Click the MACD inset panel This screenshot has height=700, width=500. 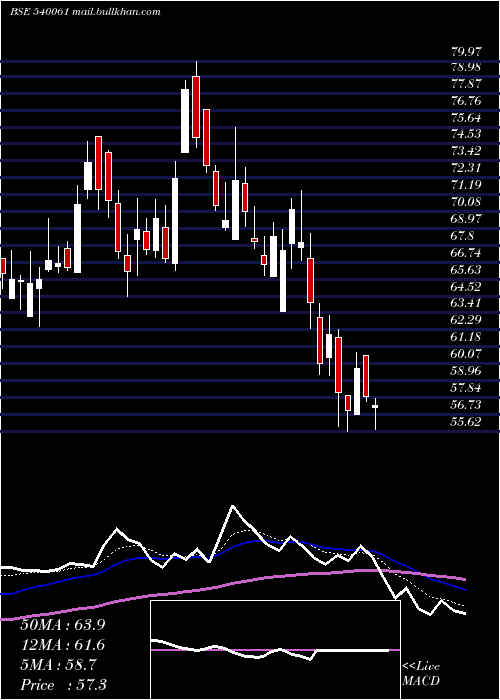tap(275, 650)
